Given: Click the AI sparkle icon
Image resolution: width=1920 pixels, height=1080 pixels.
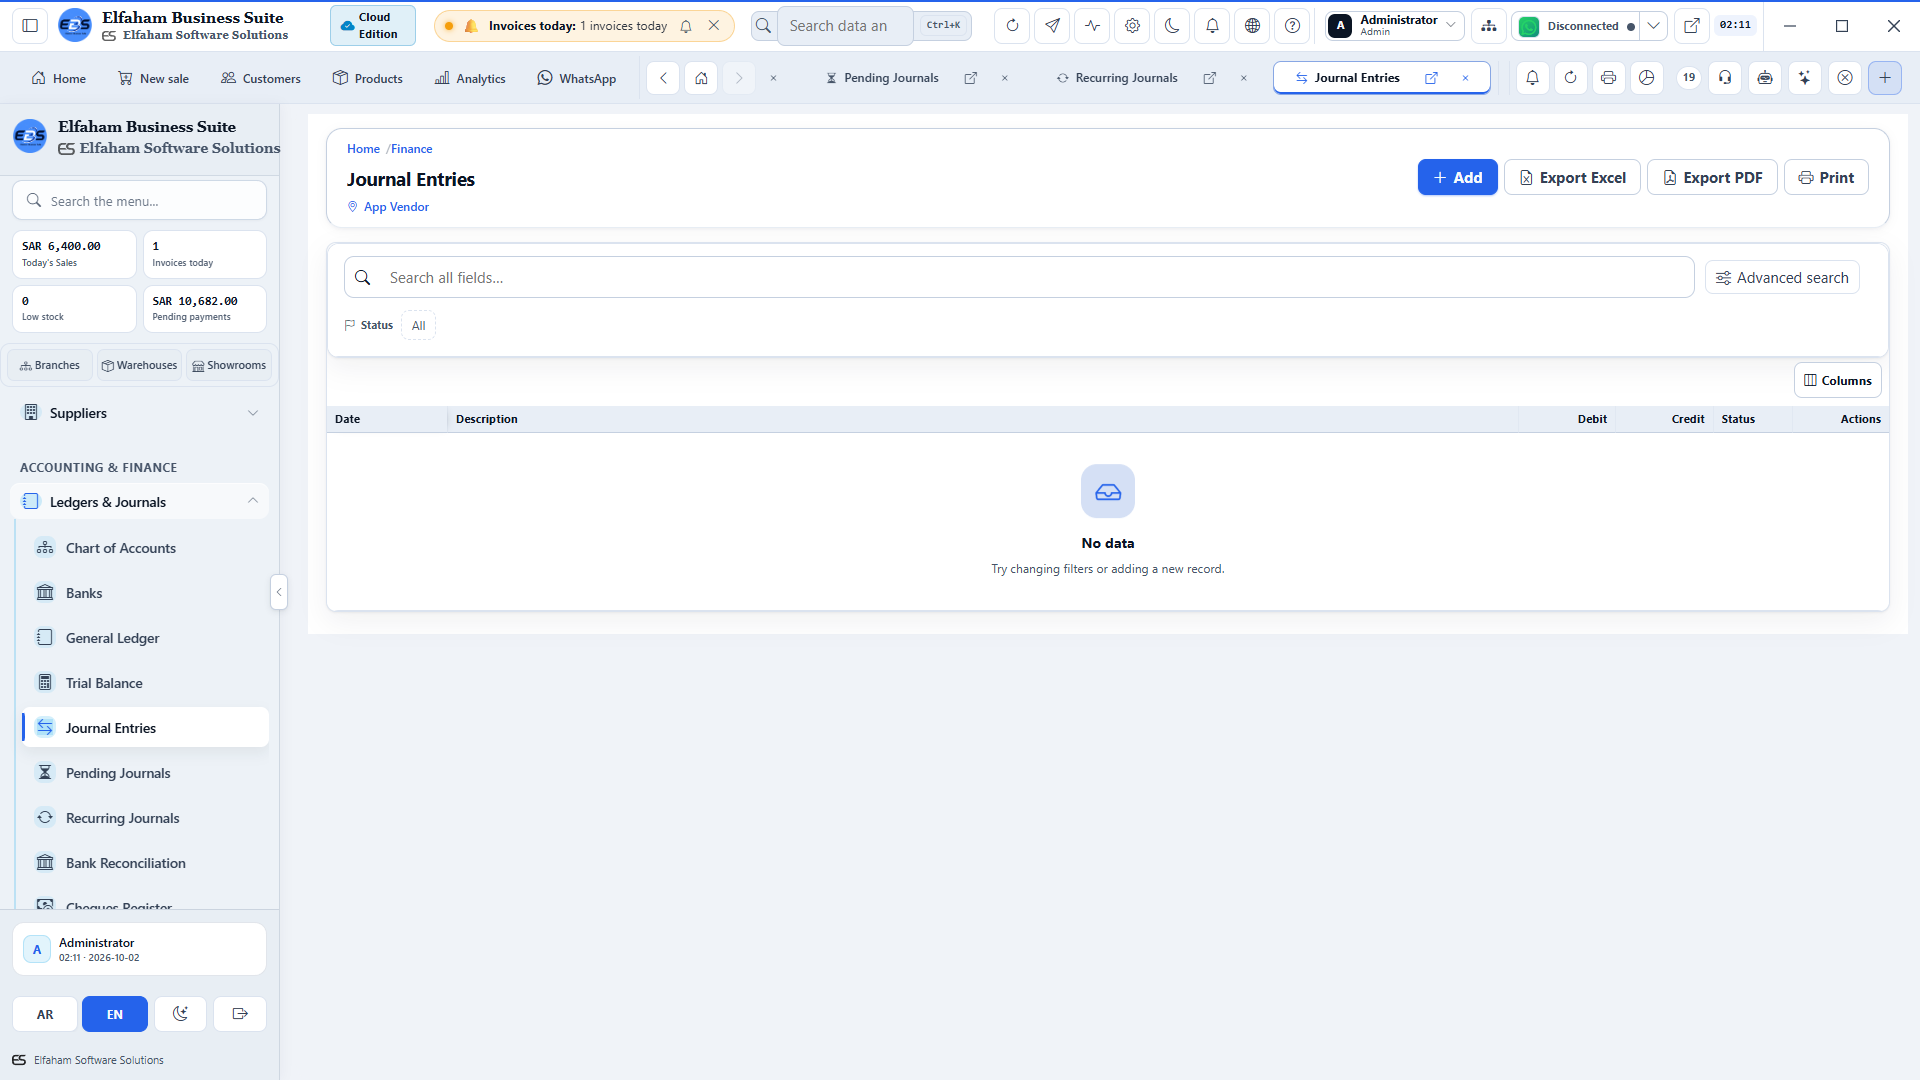Looking at the screenshot, I should [1804, 77].
